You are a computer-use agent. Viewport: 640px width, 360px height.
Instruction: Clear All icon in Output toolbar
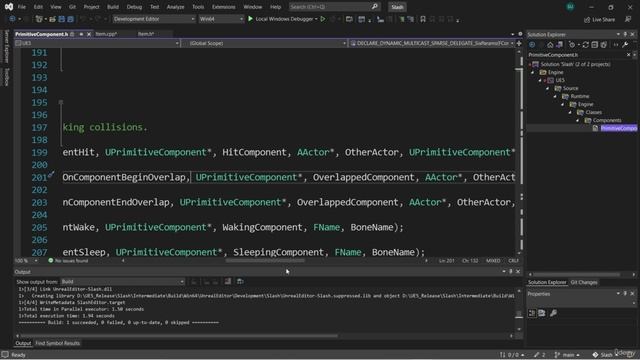[x=228, y=281]
